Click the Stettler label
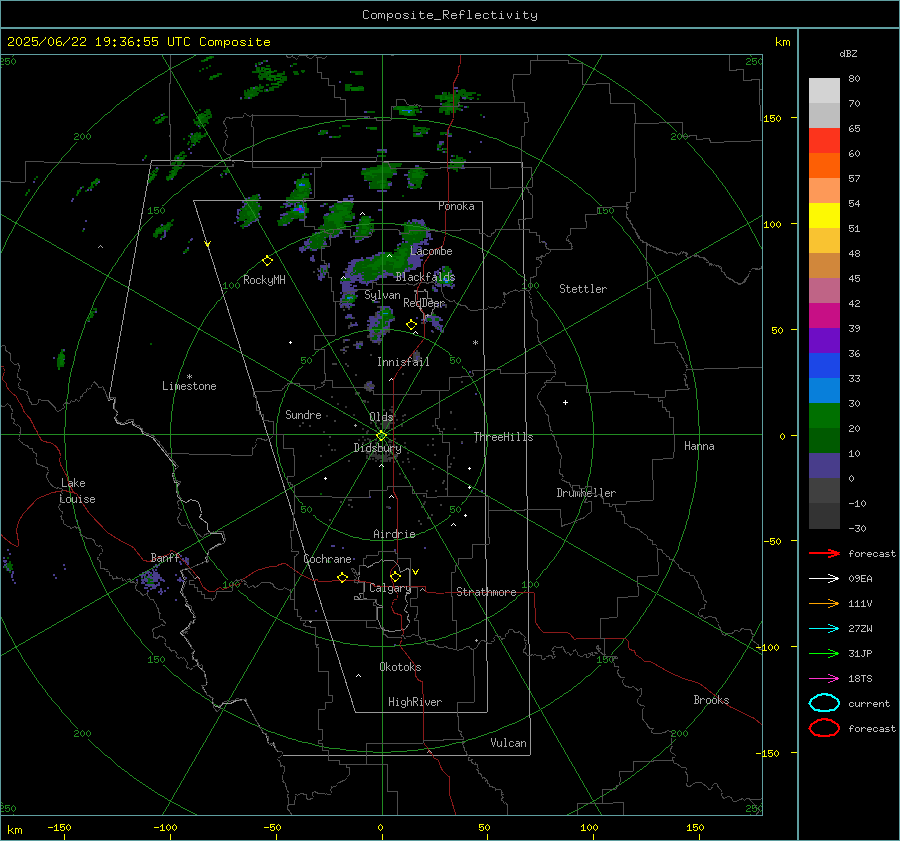The height and width of the screenshot is (841, 900). click(x=583, y=289)
